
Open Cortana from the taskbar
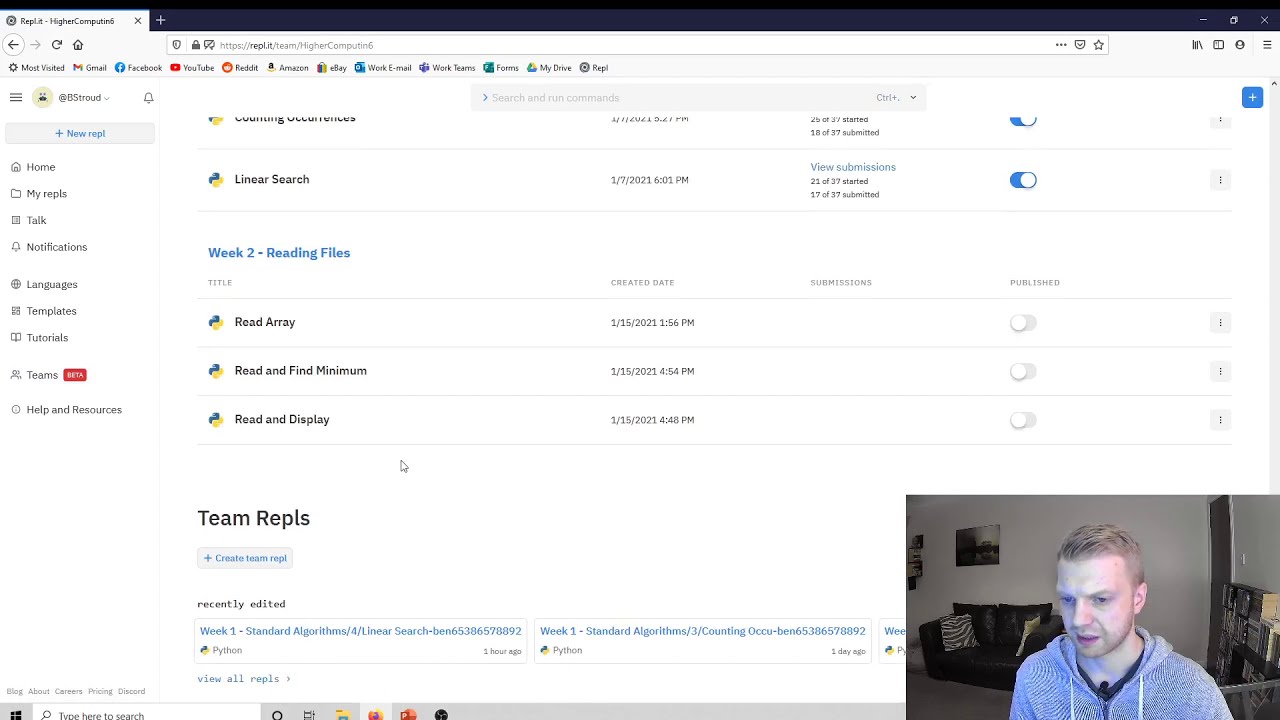[x=277, y=715]
